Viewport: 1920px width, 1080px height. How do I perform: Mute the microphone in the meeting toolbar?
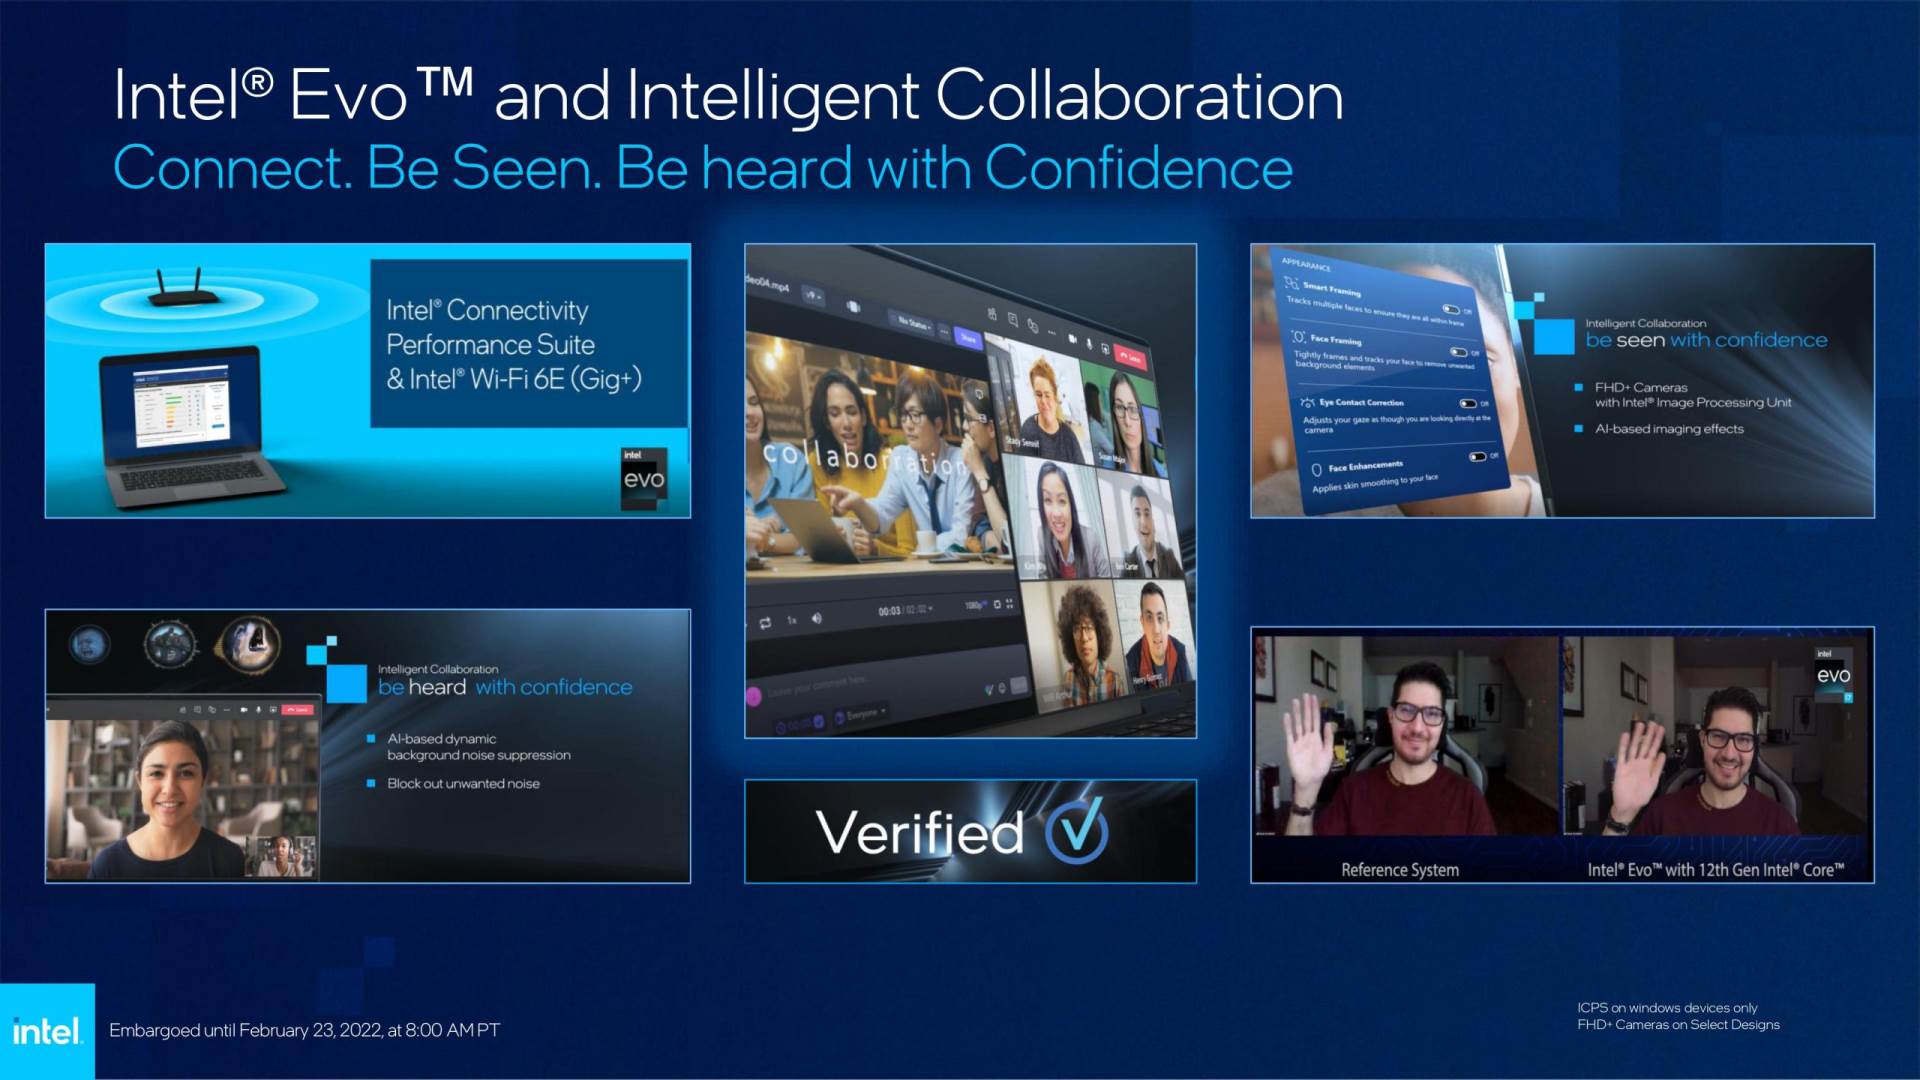point(1089,345)
